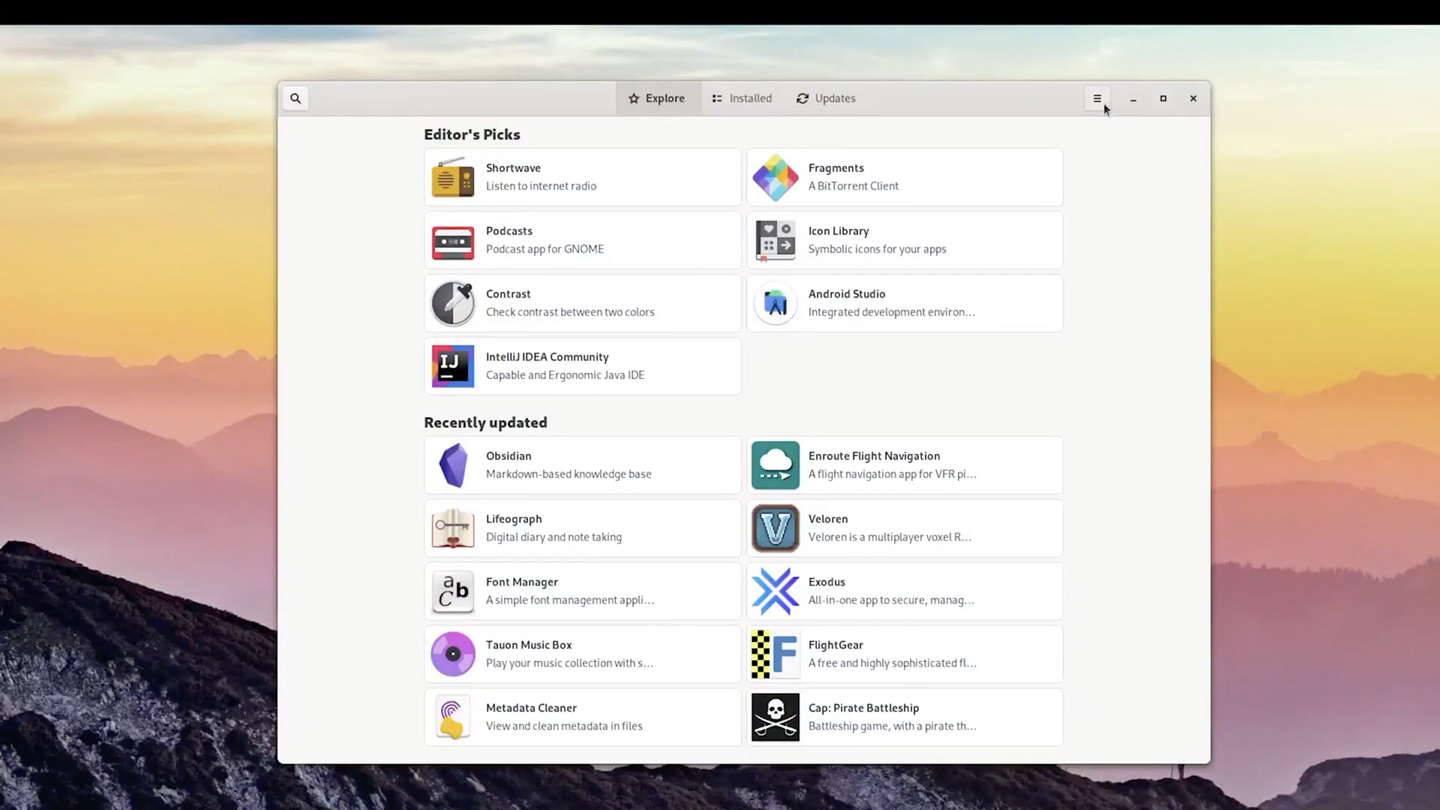This screenshot has width=1440, height=810.
Task: Select the Contrast app title
Action: click(508, 294)
